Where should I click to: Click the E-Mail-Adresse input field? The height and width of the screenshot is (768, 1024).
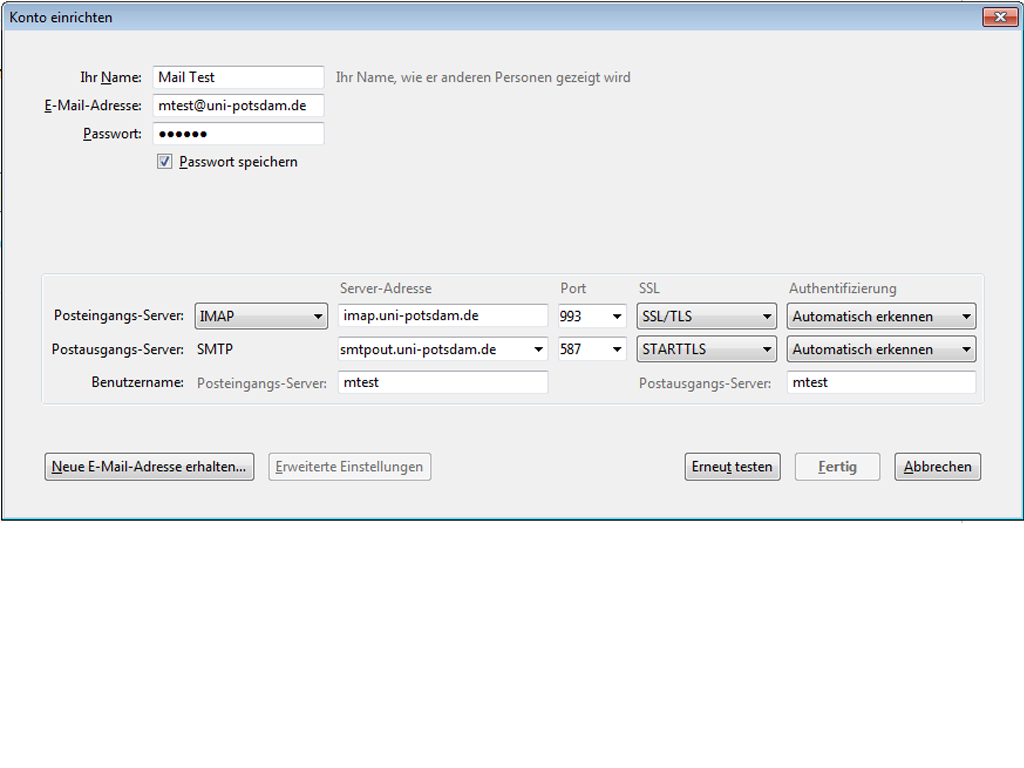238,106
